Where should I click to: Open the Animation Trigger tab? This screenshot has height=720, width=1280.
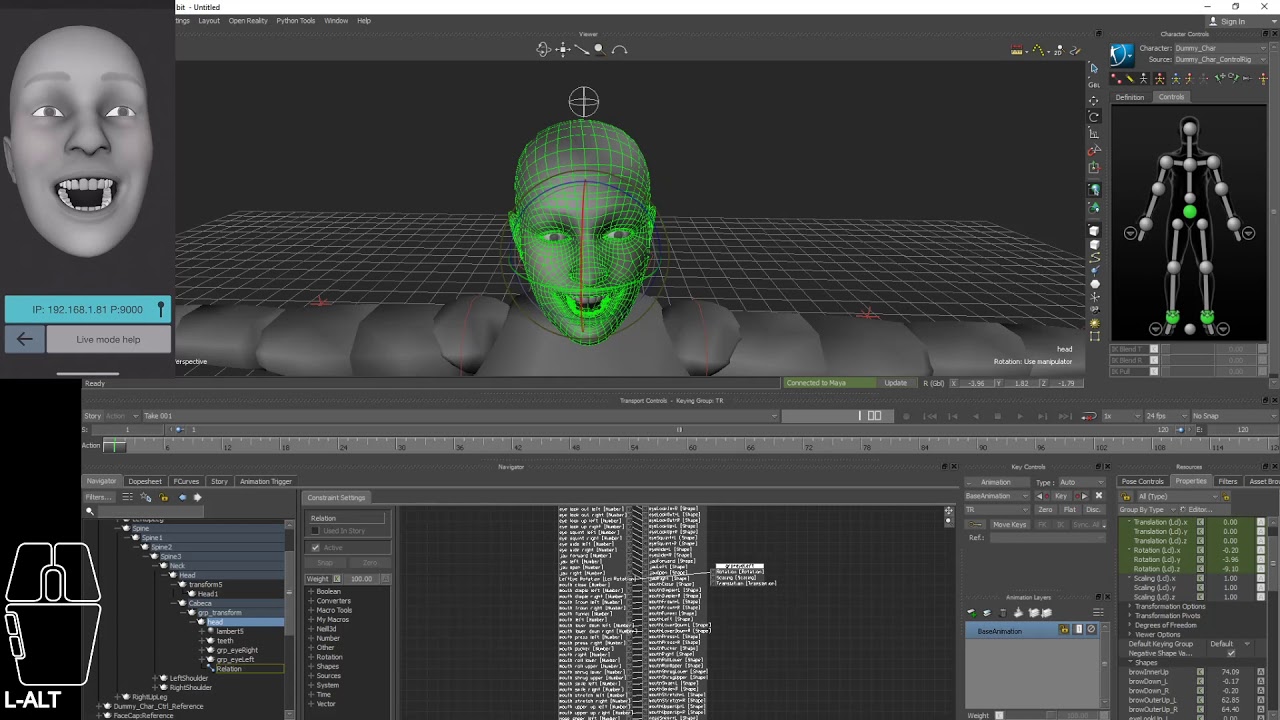click(265, 481)
